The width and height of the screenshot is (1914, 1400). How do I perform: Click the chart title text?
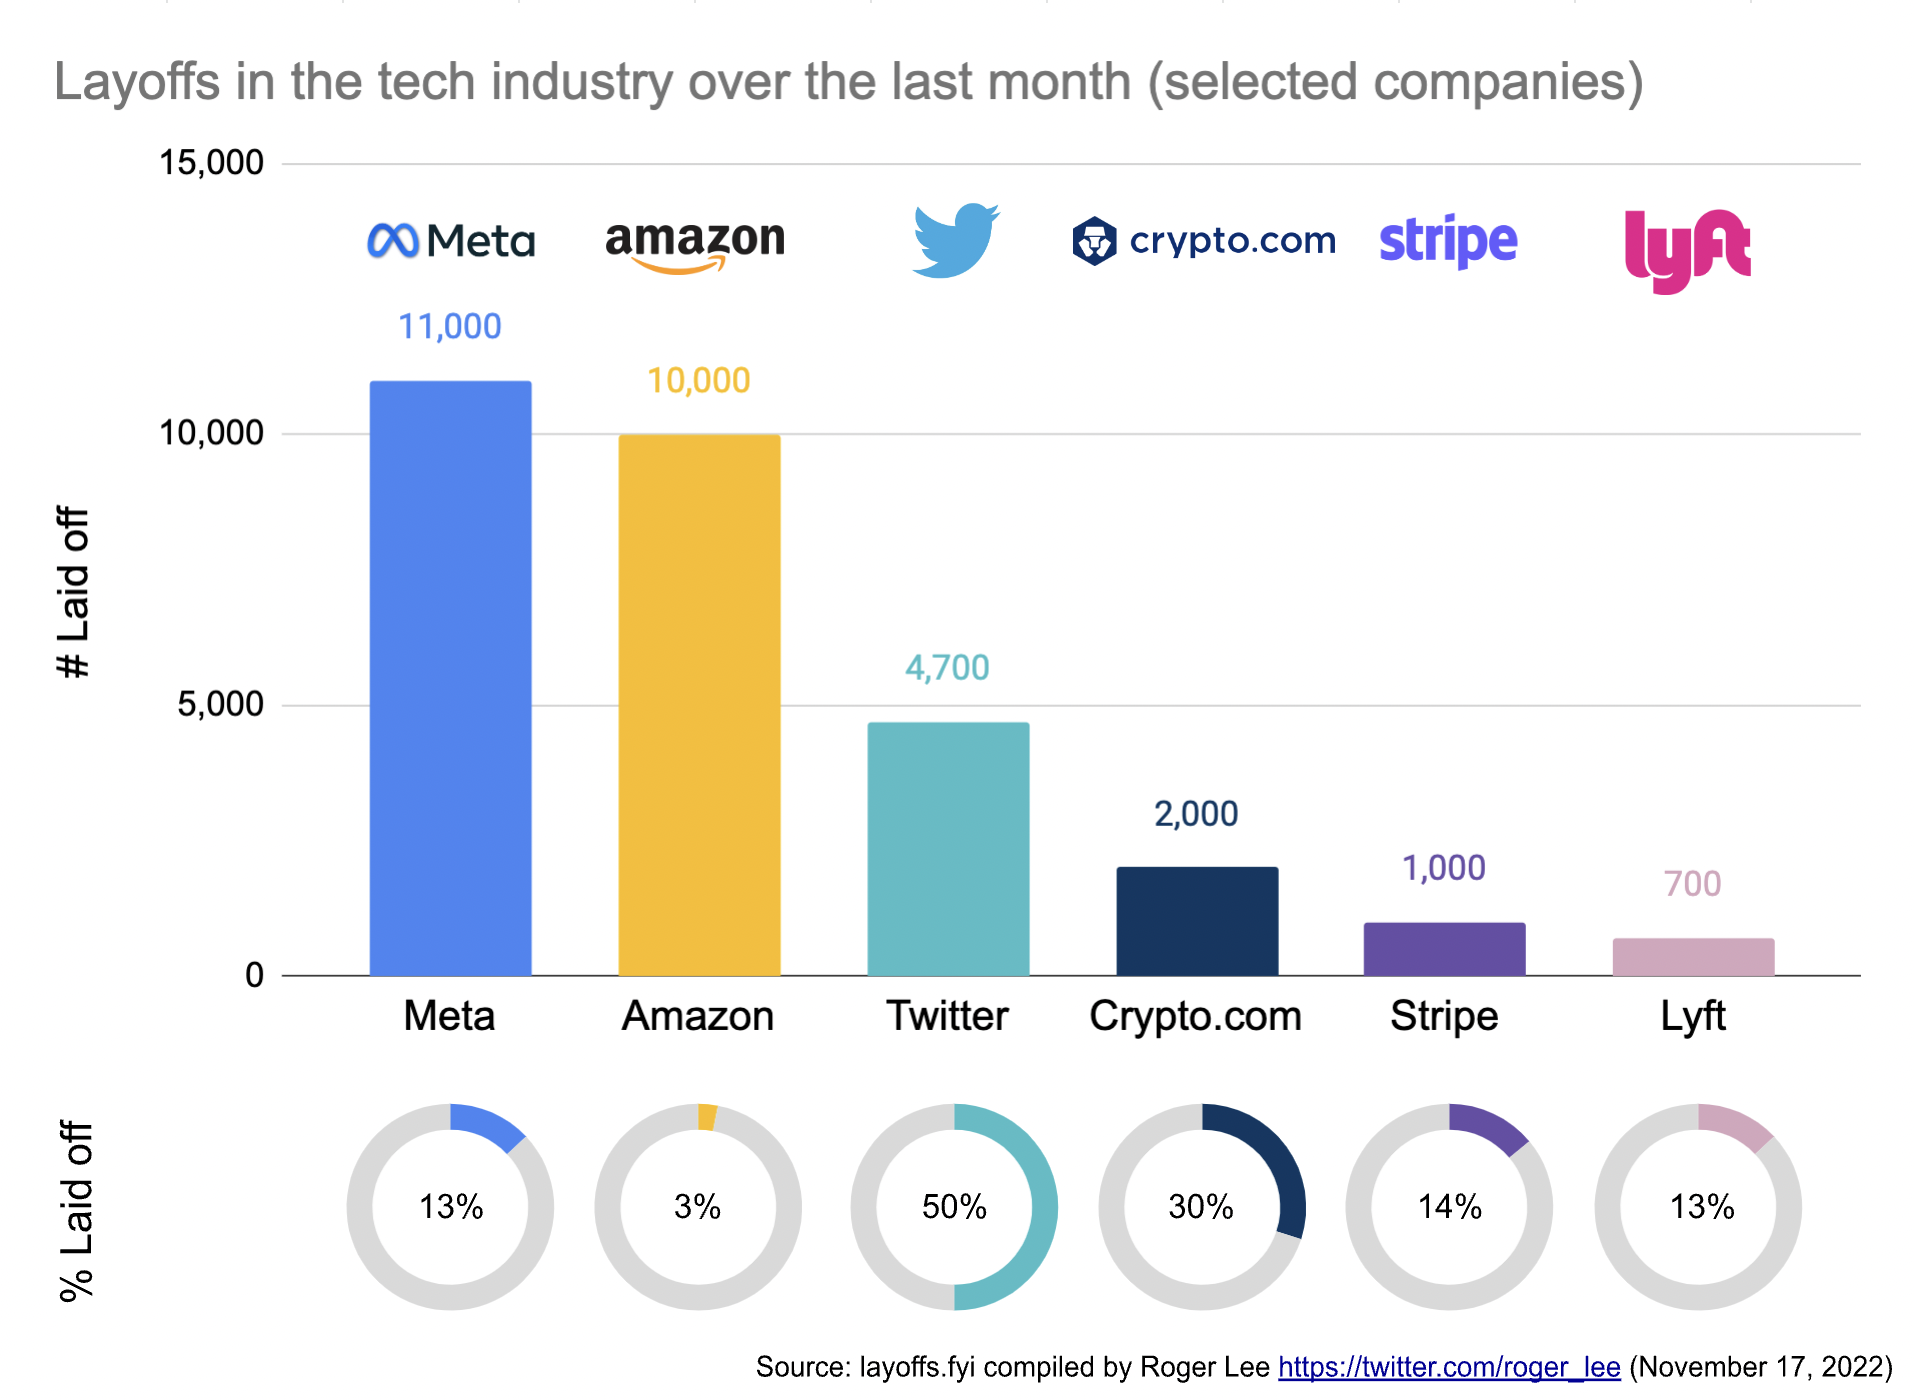[x=848, y=82]
